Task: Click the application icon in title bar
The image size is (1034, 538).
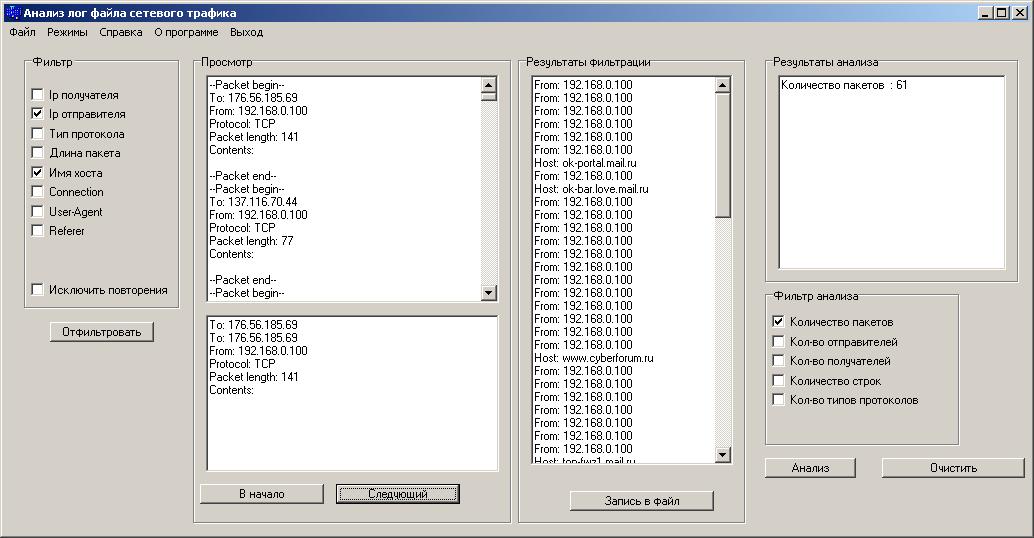Action: tap(13, 13)
